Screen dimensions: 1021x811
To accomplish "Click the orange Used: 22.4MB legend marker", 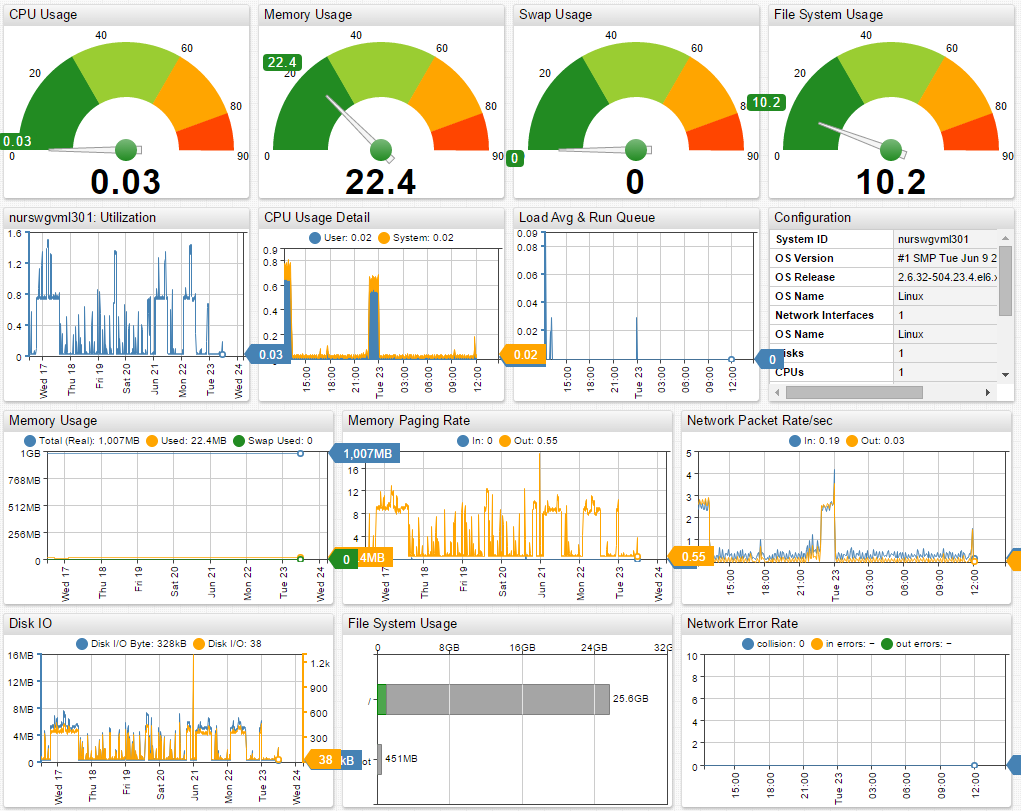I will point(153,439).
